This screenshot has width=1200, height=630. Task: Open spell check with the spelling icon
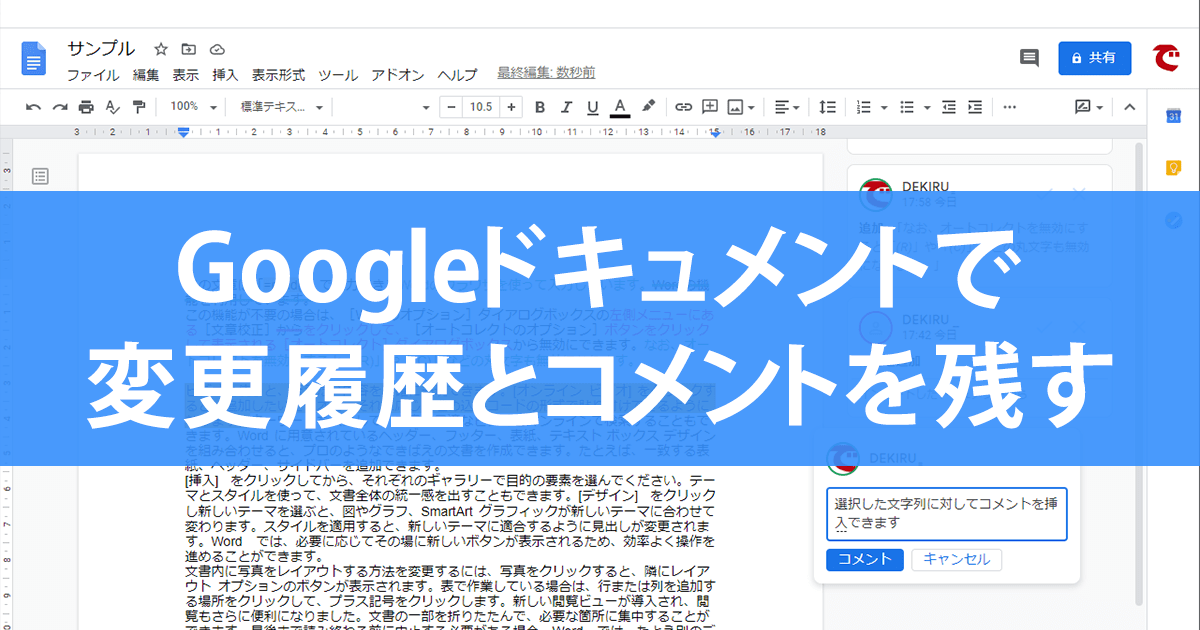click(114, 107)
